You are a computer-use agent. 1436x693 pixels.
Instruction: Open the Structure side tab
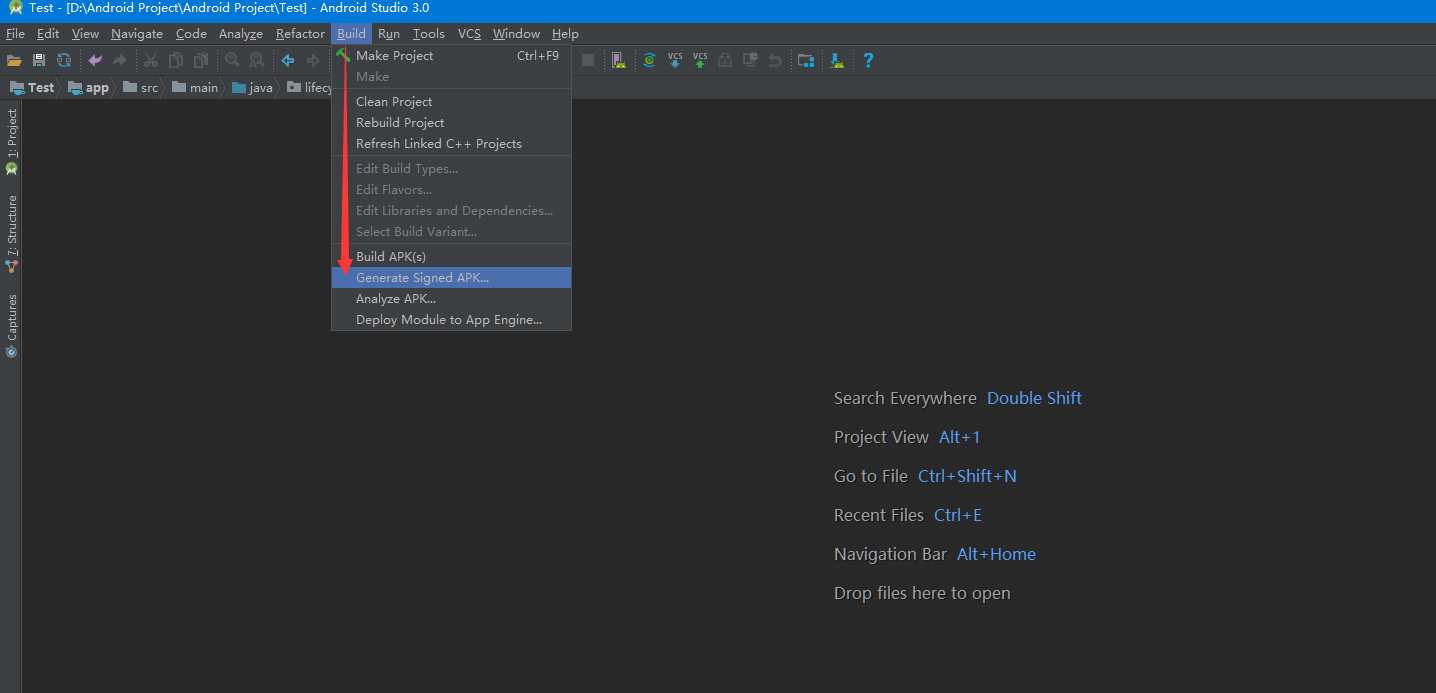[x=12, y=234]
